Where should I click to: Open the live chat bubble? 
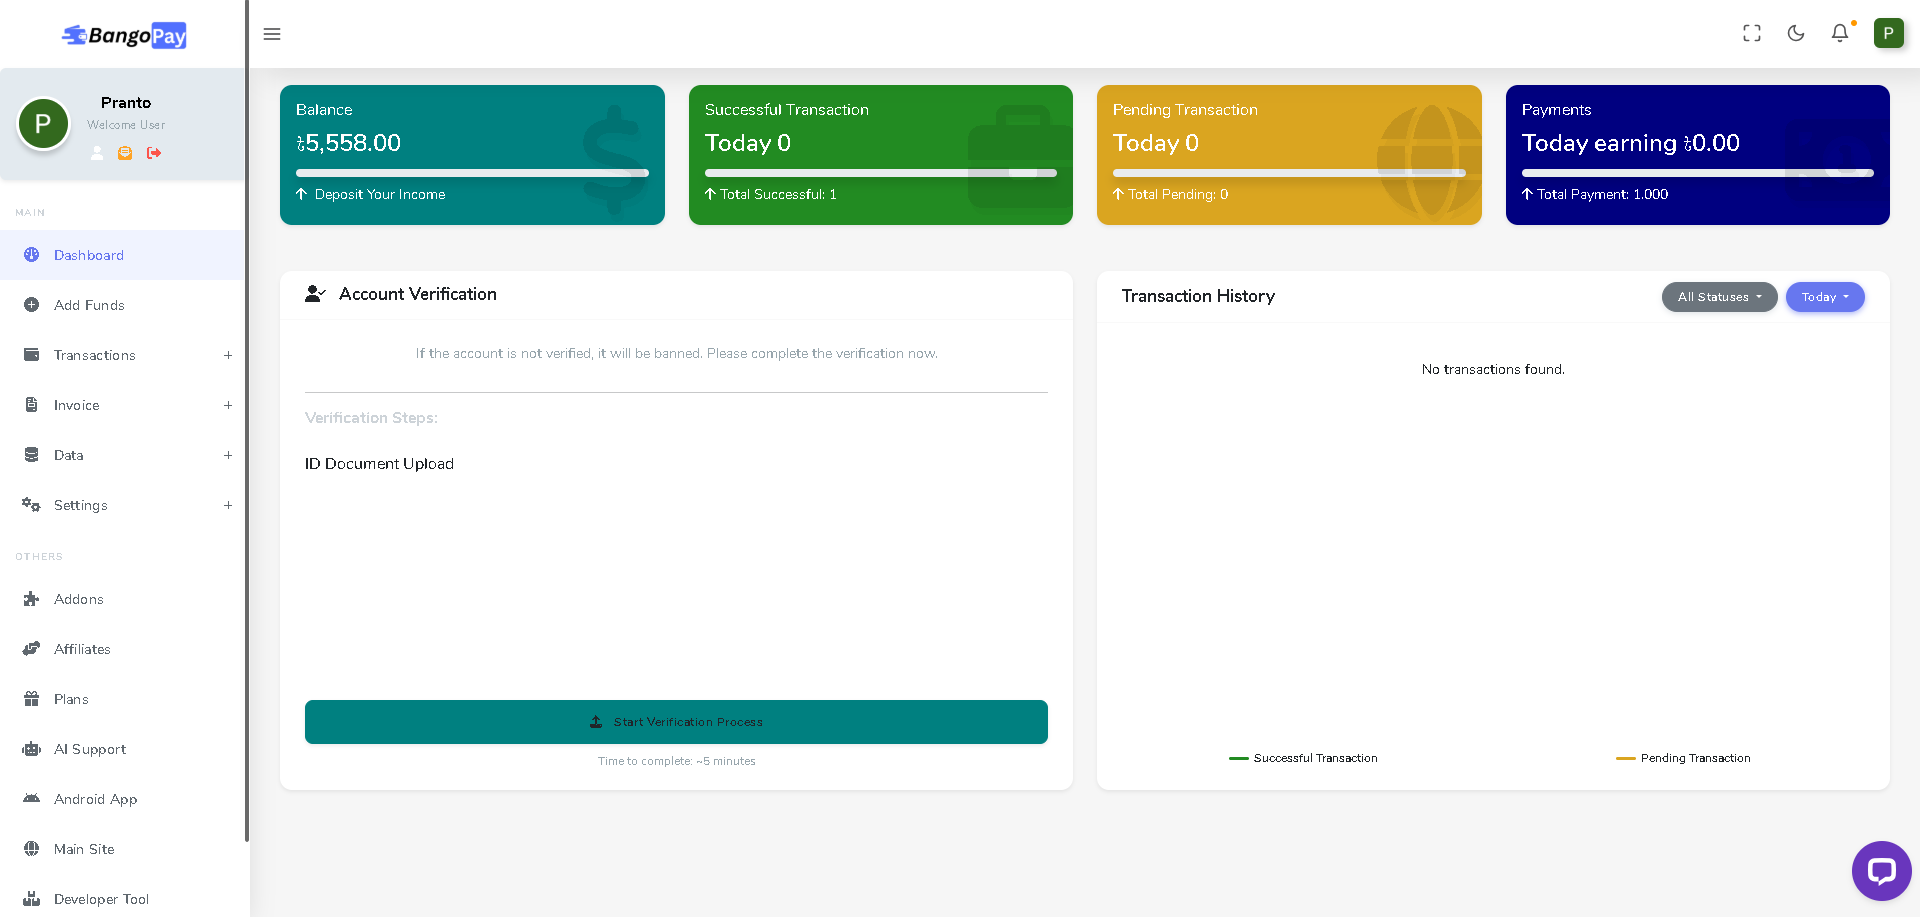(1881, 870)
